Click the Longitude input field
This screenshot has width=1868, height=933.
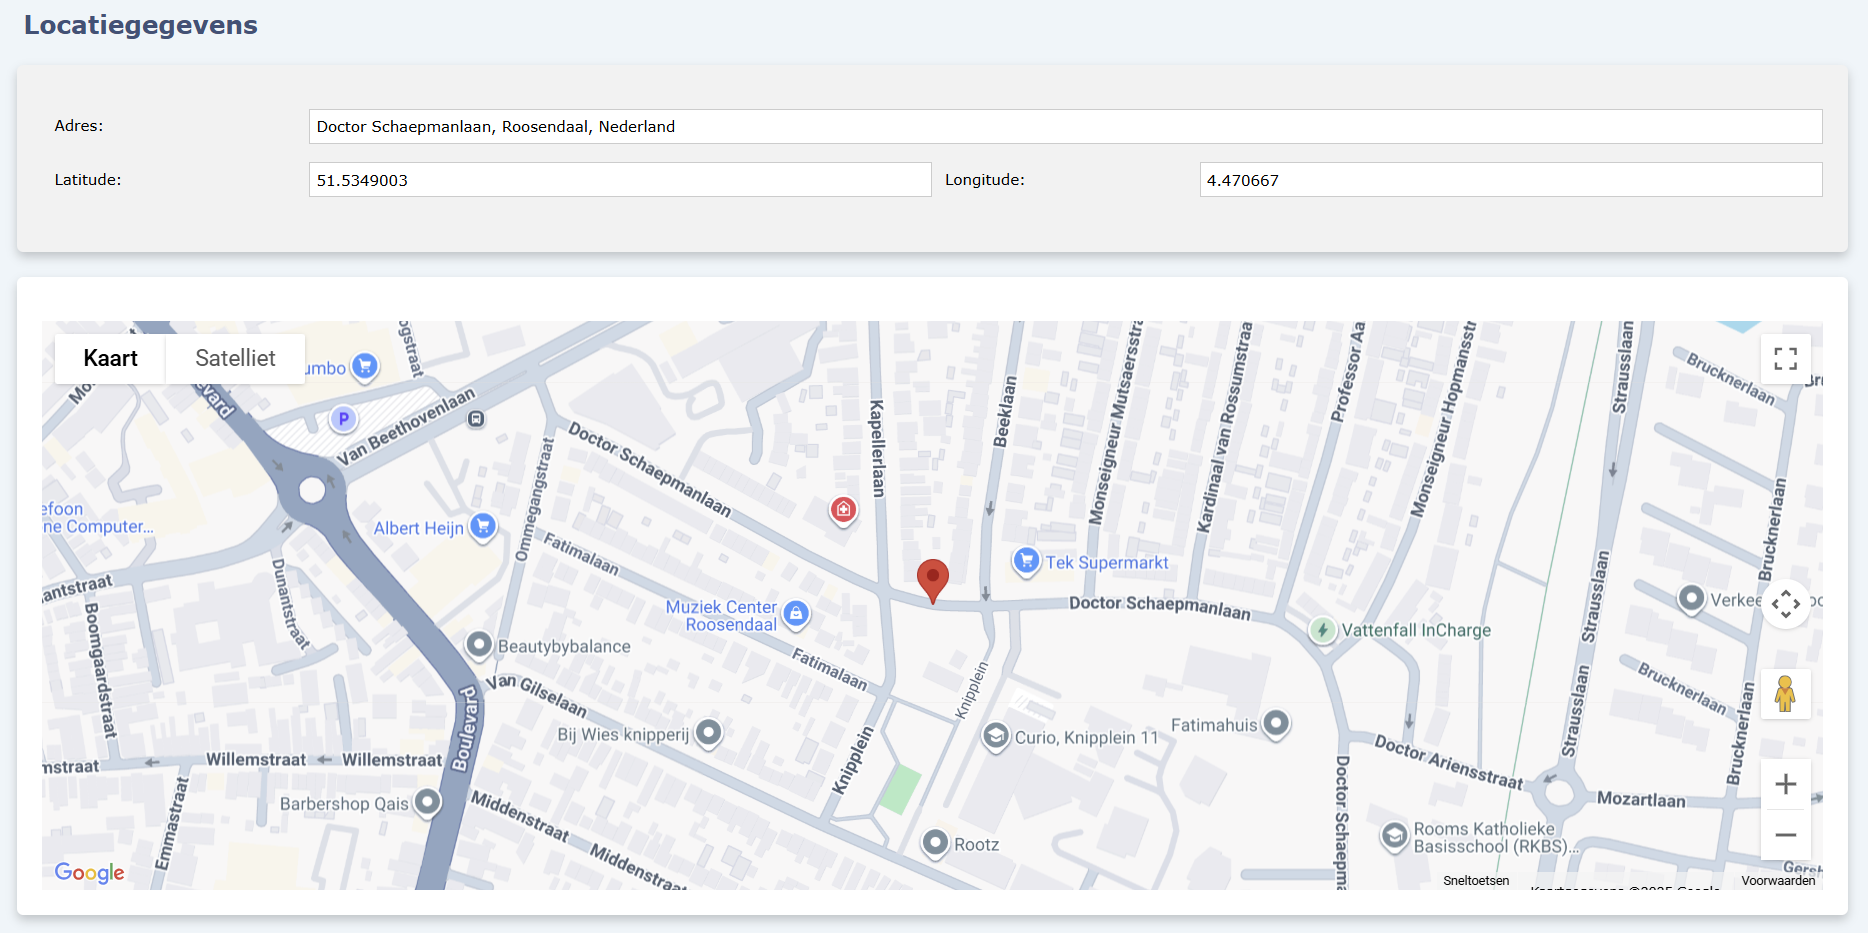(x=1511, y=180)
